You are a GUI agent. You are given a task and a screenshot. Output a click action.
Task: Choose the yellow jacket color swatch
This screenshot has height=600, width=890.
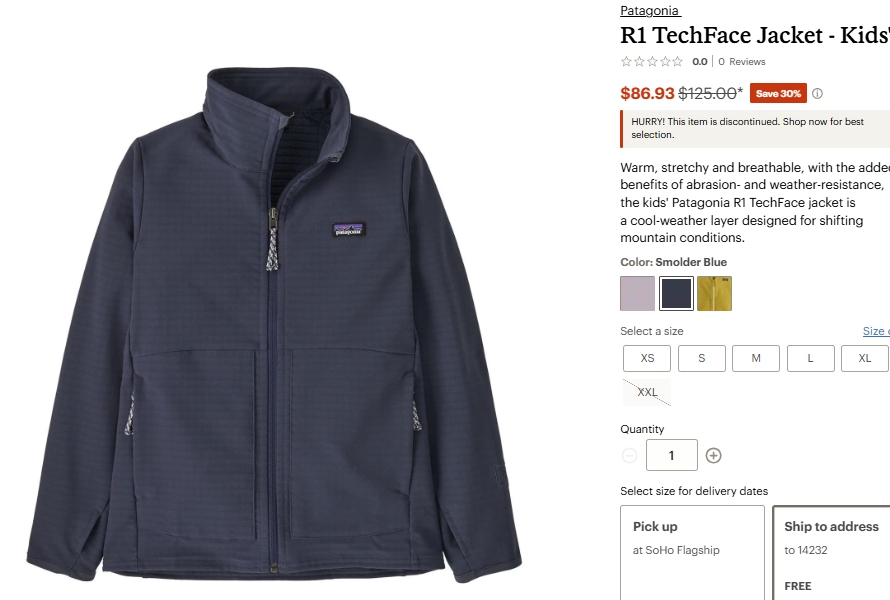pos(714,293)
